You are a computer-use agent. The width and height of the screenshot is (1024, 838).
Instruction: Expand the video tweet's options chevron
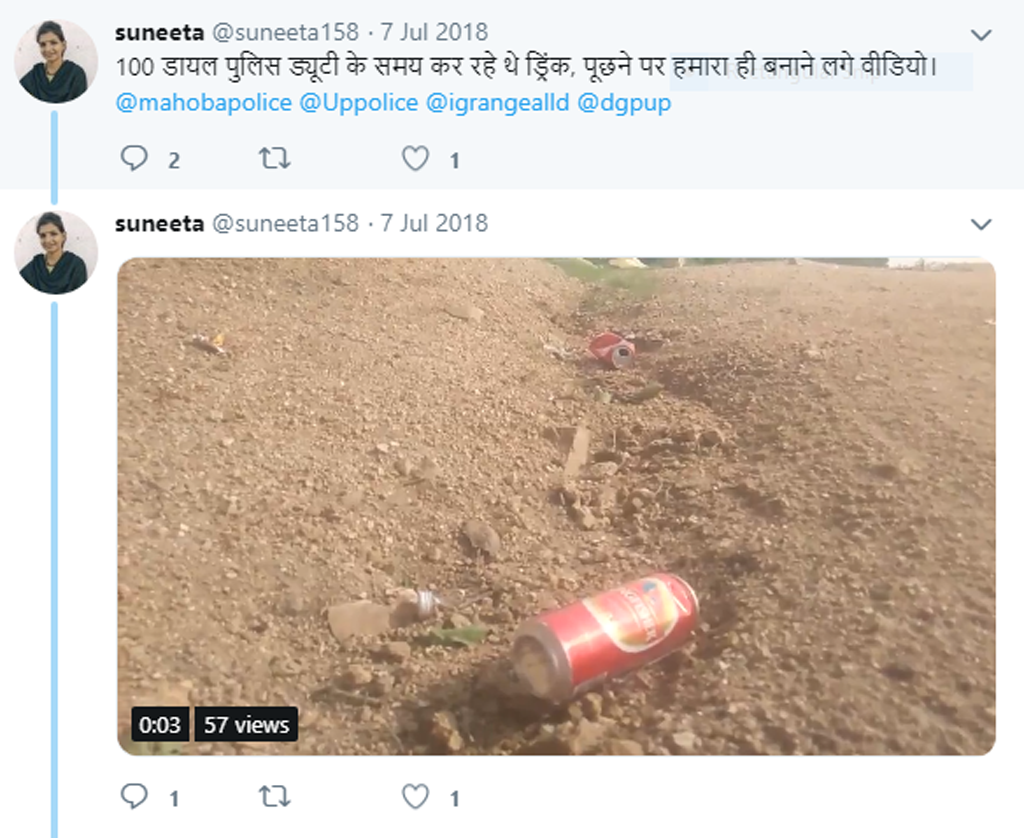pyautogui.click(x=981, y=225)
